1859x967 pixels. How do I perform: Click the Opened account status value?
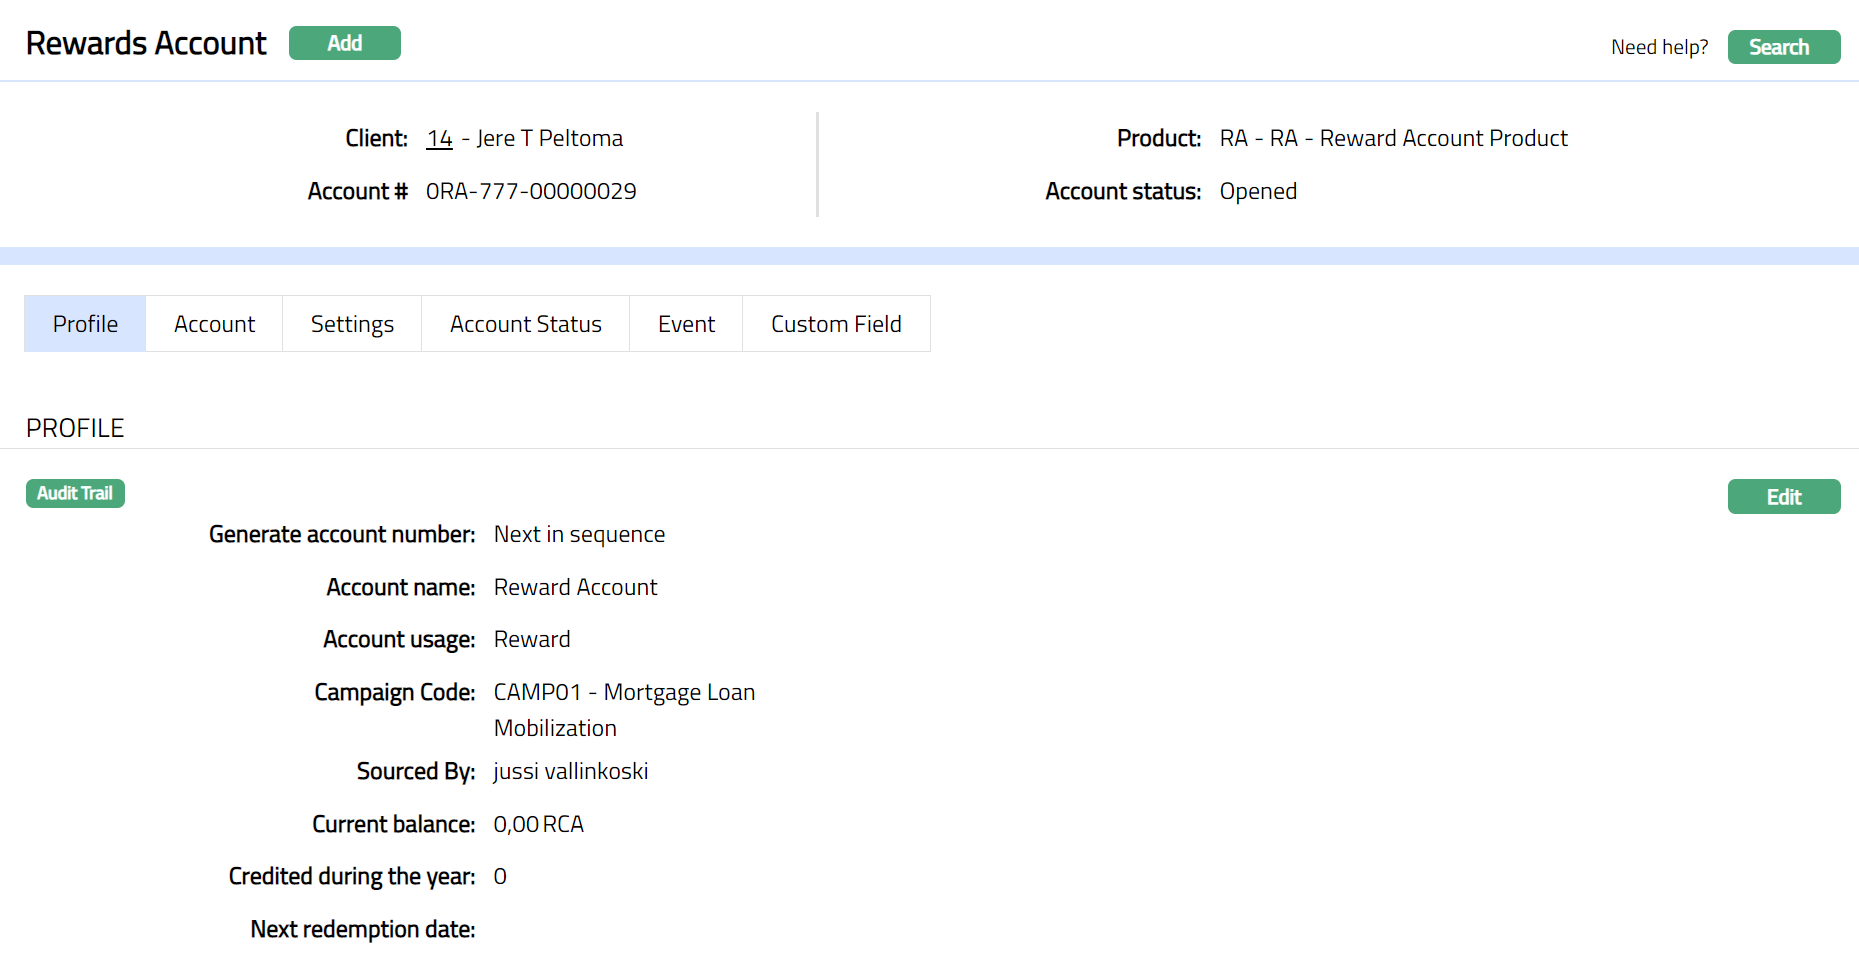pyautogui.click(x=1257, y=191)
